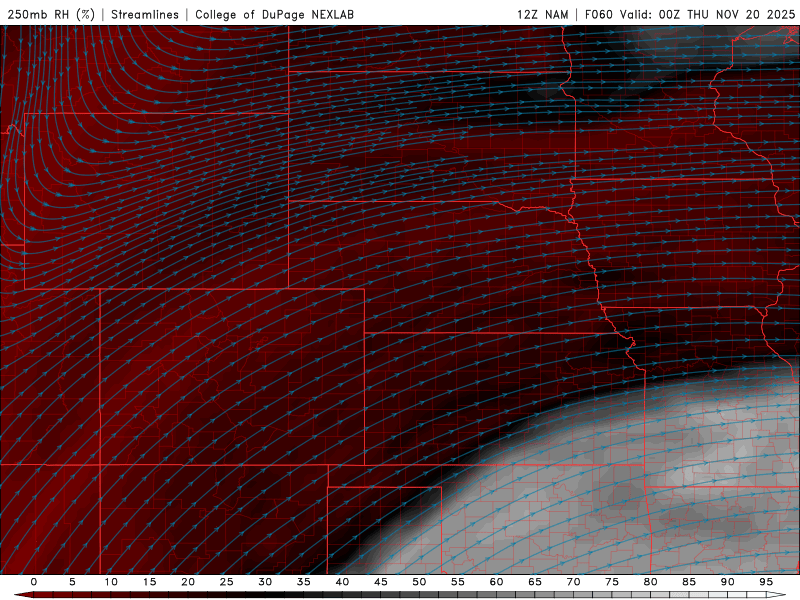
Task: Click the '12Z NAM' model run label
Action: pyautogui.click(x=542, y=14)
